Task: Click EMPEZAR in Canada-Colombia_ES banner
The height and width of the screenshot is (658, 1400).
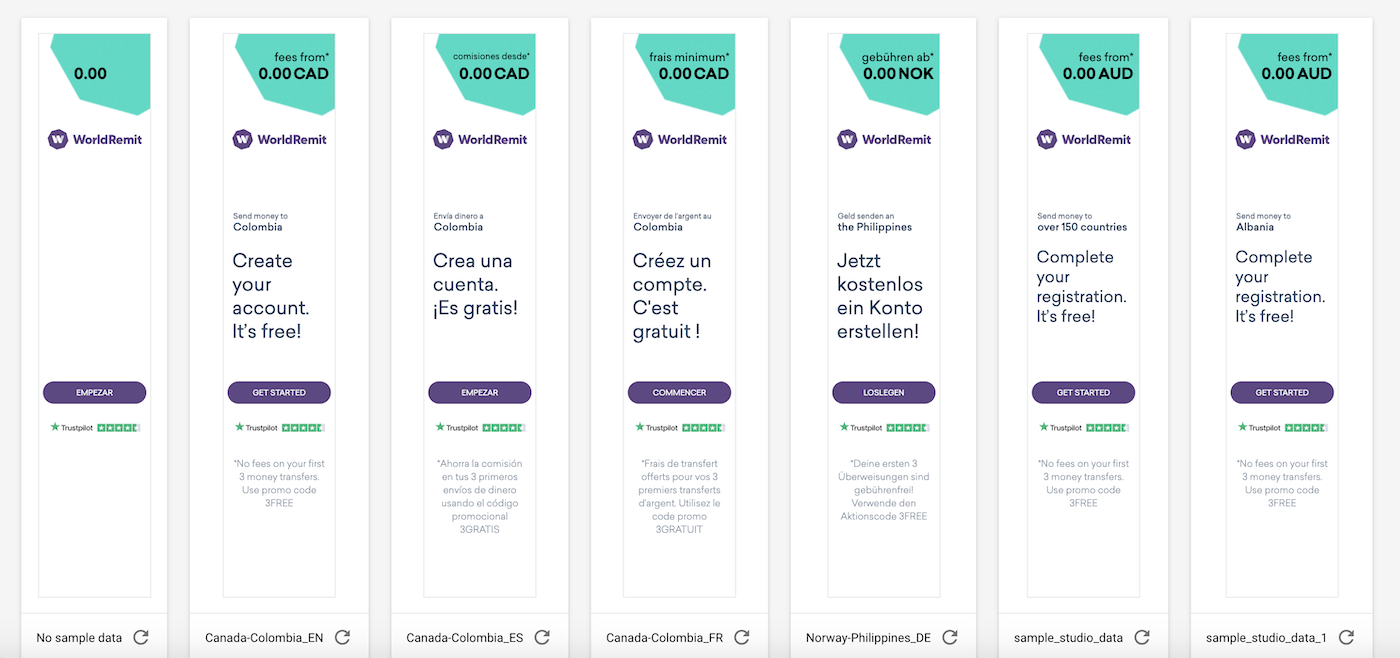Action: point(480,393)
